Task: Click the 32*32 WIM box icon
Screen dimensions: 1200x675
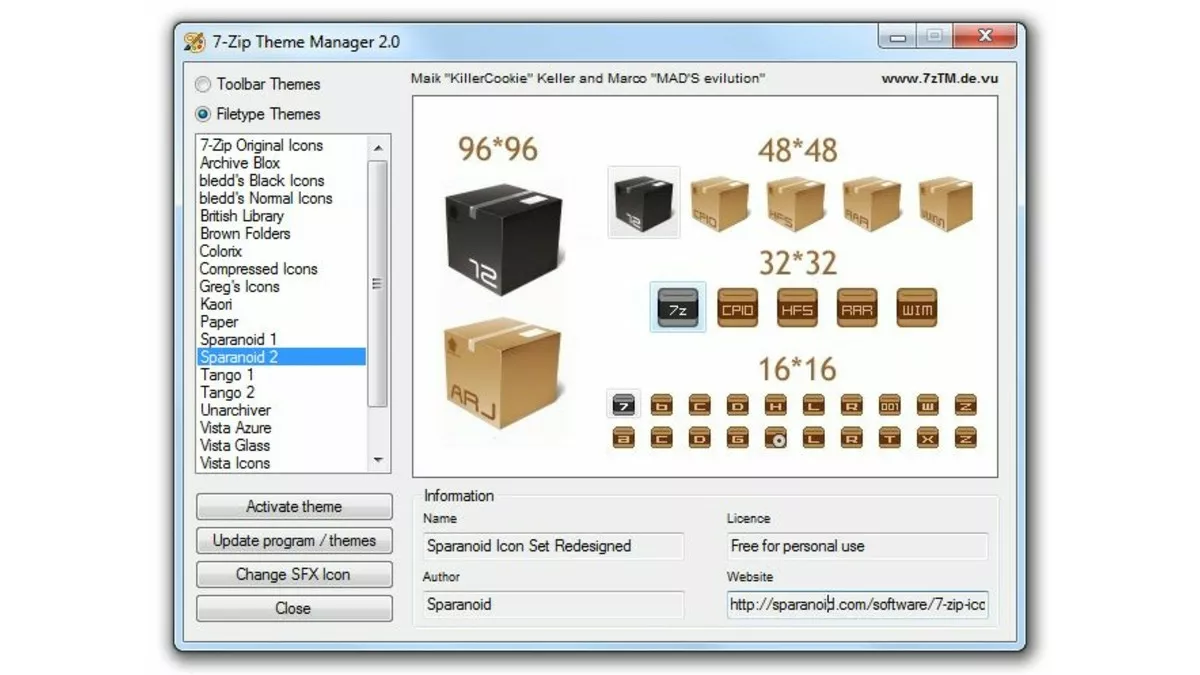Action: point(916,307)
